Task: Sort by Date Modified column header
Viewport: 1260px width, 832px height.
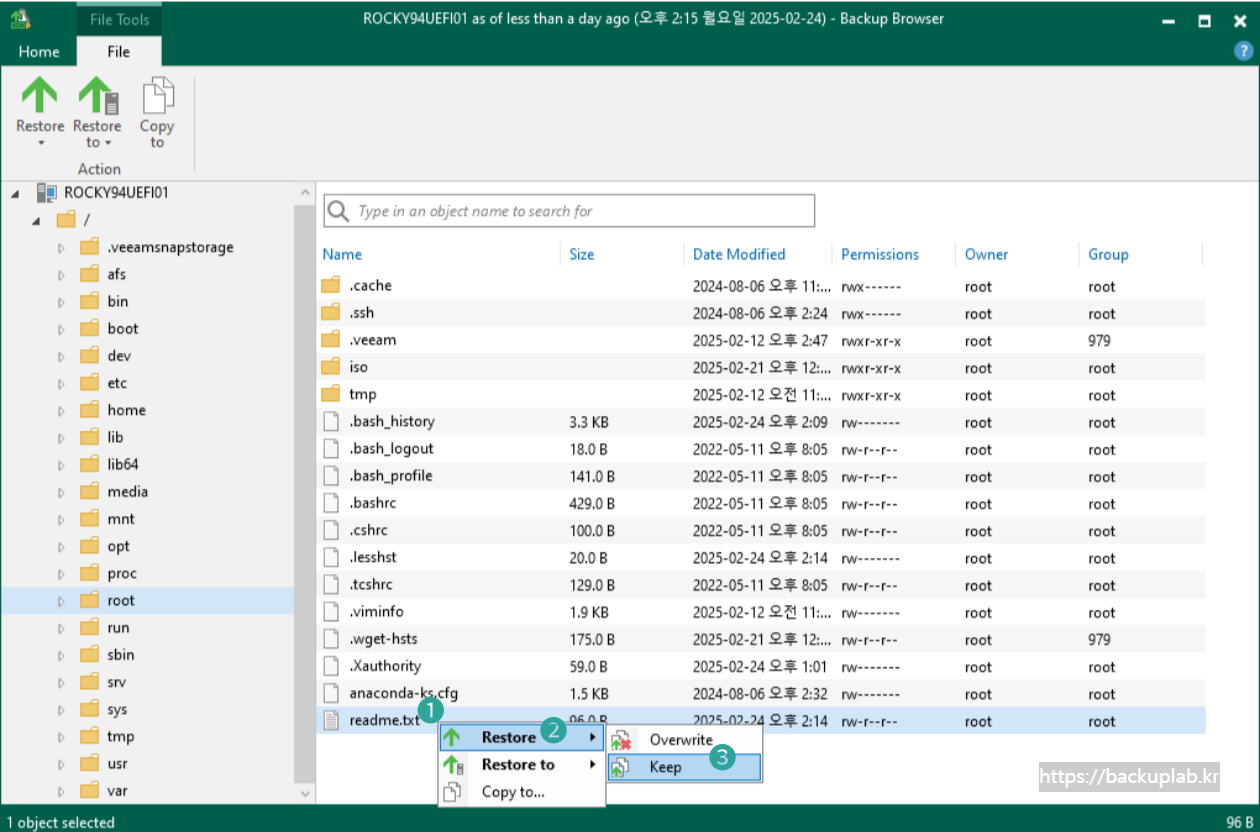Action: (739, 254)
